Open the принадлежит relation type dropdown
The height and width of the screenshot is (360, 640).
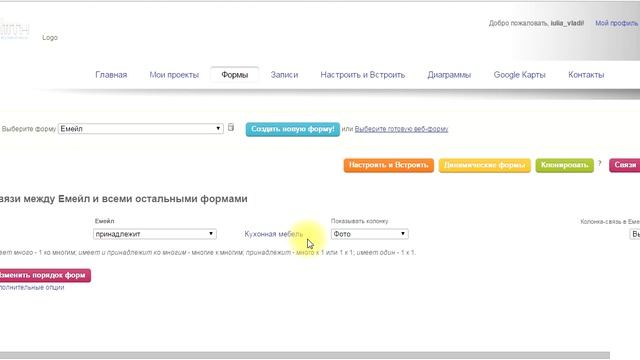tap(155, 234)
